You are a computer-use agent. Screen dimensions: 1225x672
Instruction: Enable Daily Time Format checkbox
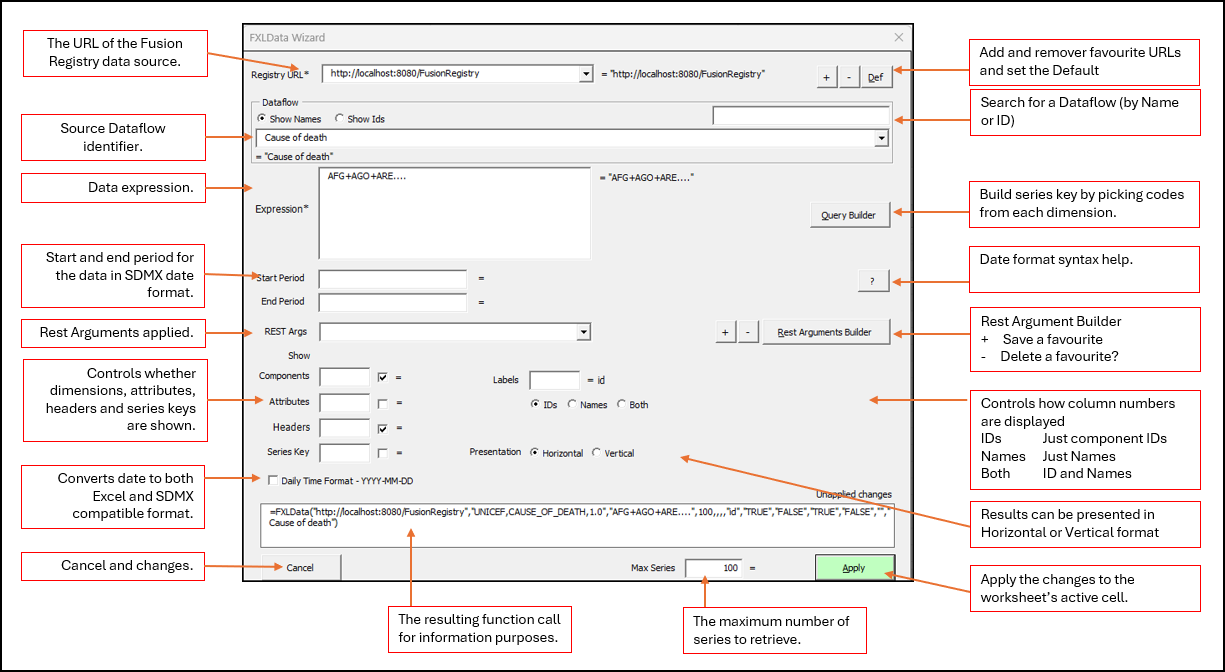pos(273,480)
